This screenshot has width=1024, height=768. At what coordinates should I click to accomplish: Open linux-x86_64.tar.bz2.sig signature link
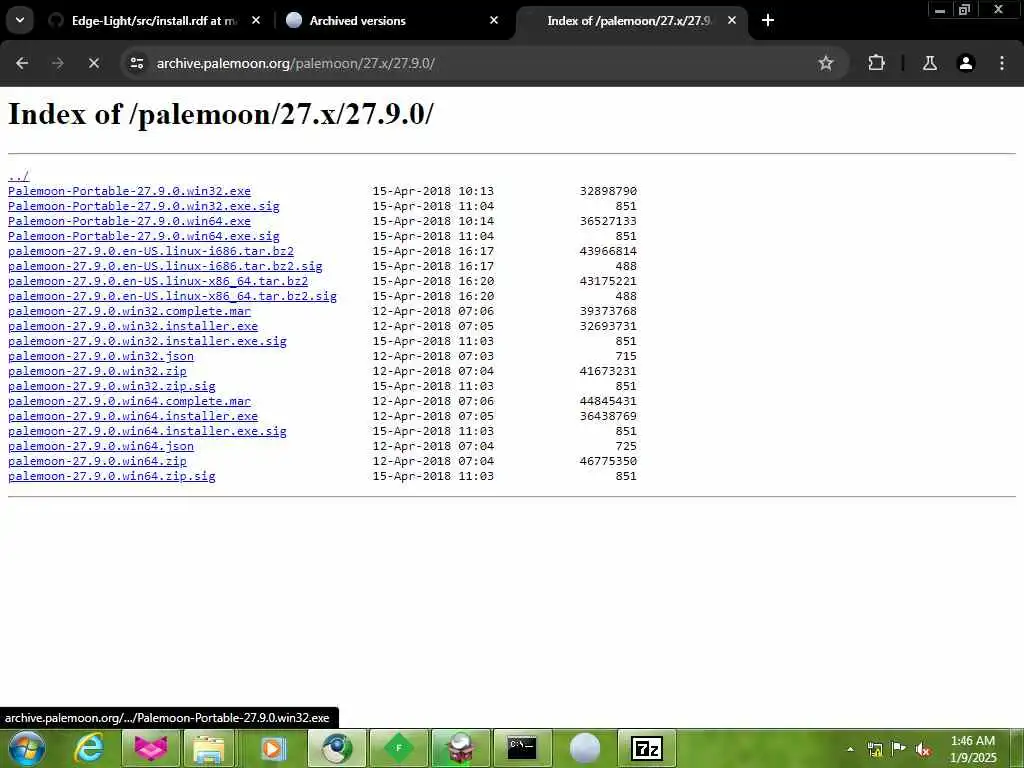click(172, 296)
